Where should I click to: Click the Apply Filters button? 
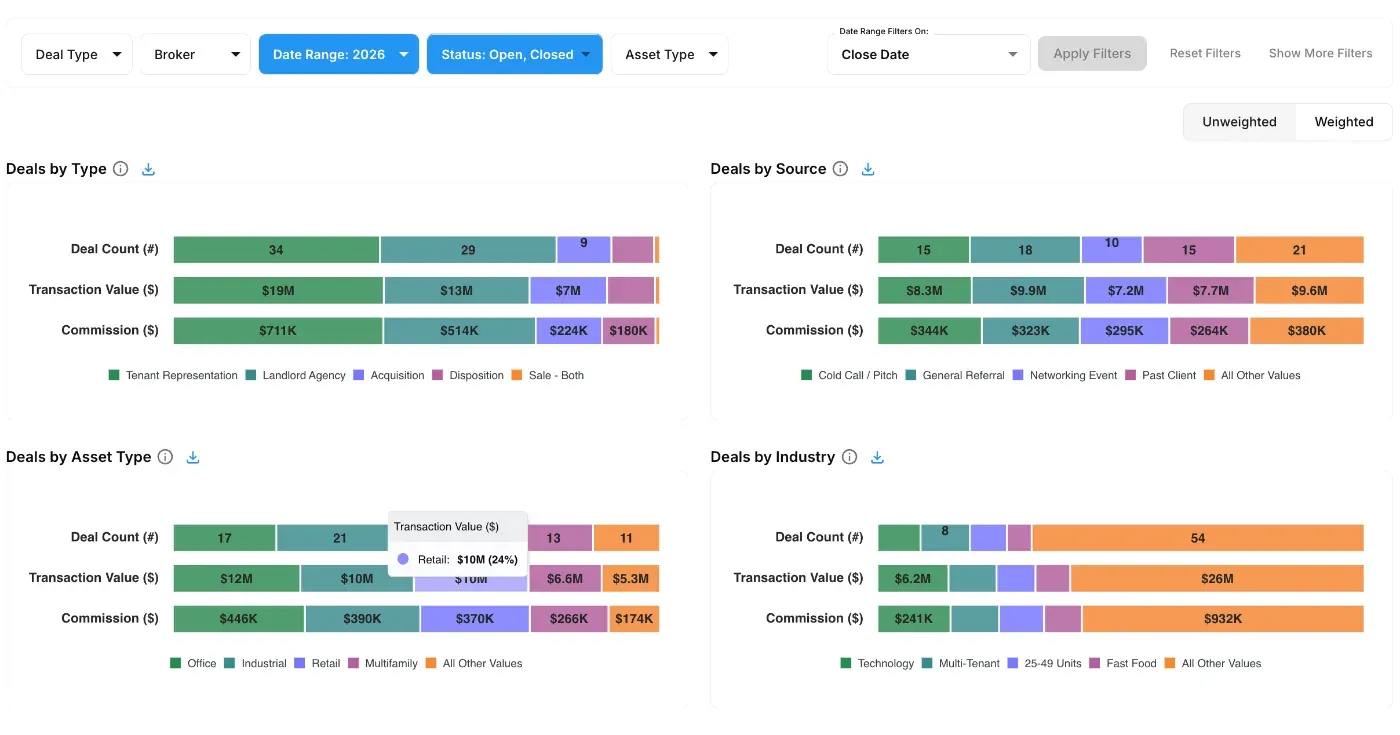click(x=1092, y=54)
